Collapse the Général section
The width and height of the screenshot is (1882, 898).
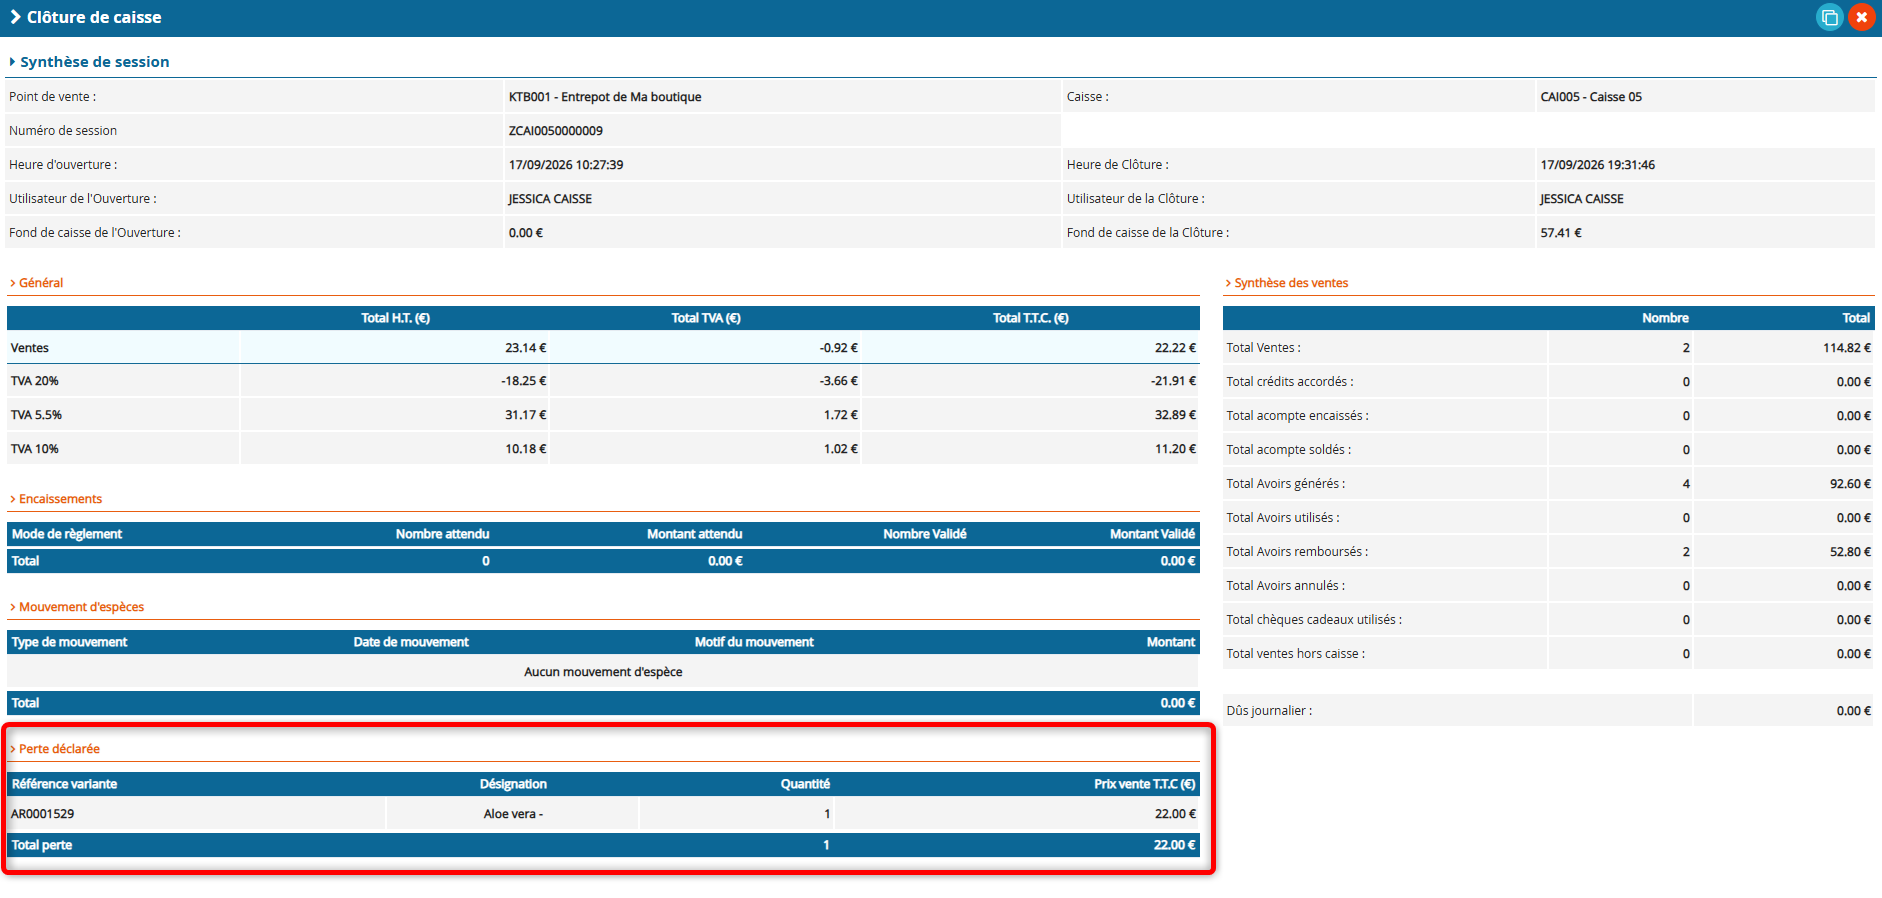click(36, 283)
